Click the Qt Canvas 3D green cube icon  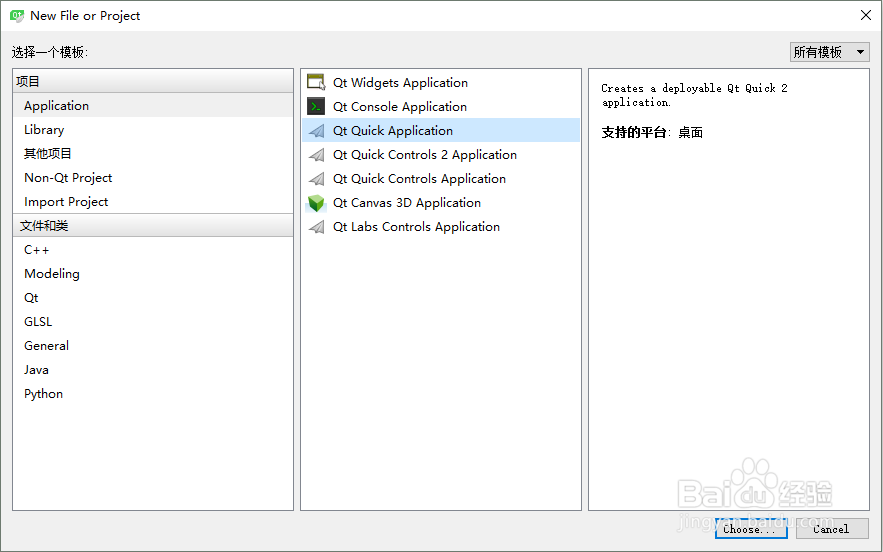pyautogui.click(x=316, y=203)
